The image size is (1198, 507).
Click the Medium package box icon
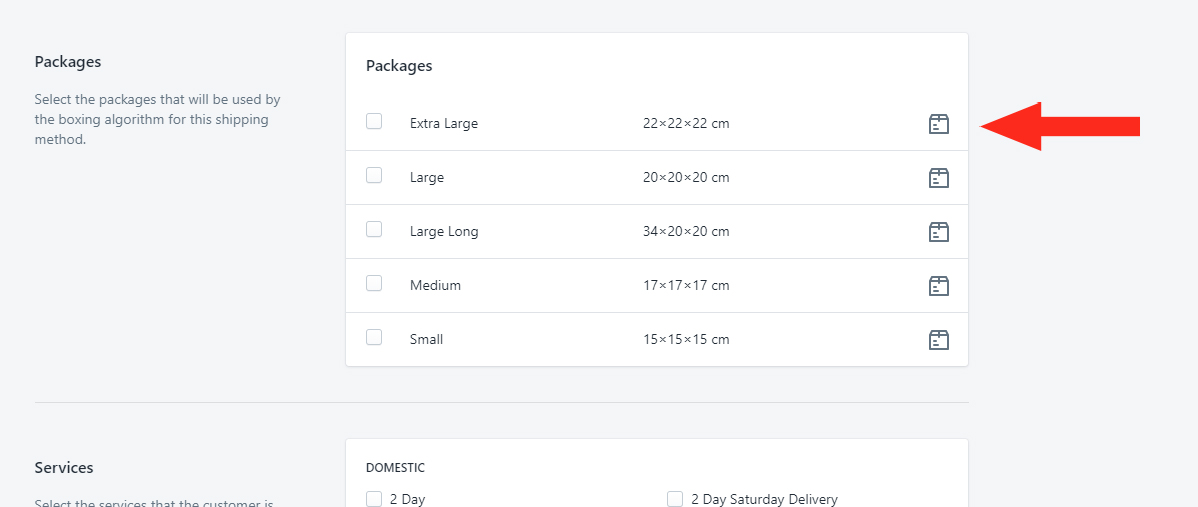pyautogui.click(x=938, y=286)
